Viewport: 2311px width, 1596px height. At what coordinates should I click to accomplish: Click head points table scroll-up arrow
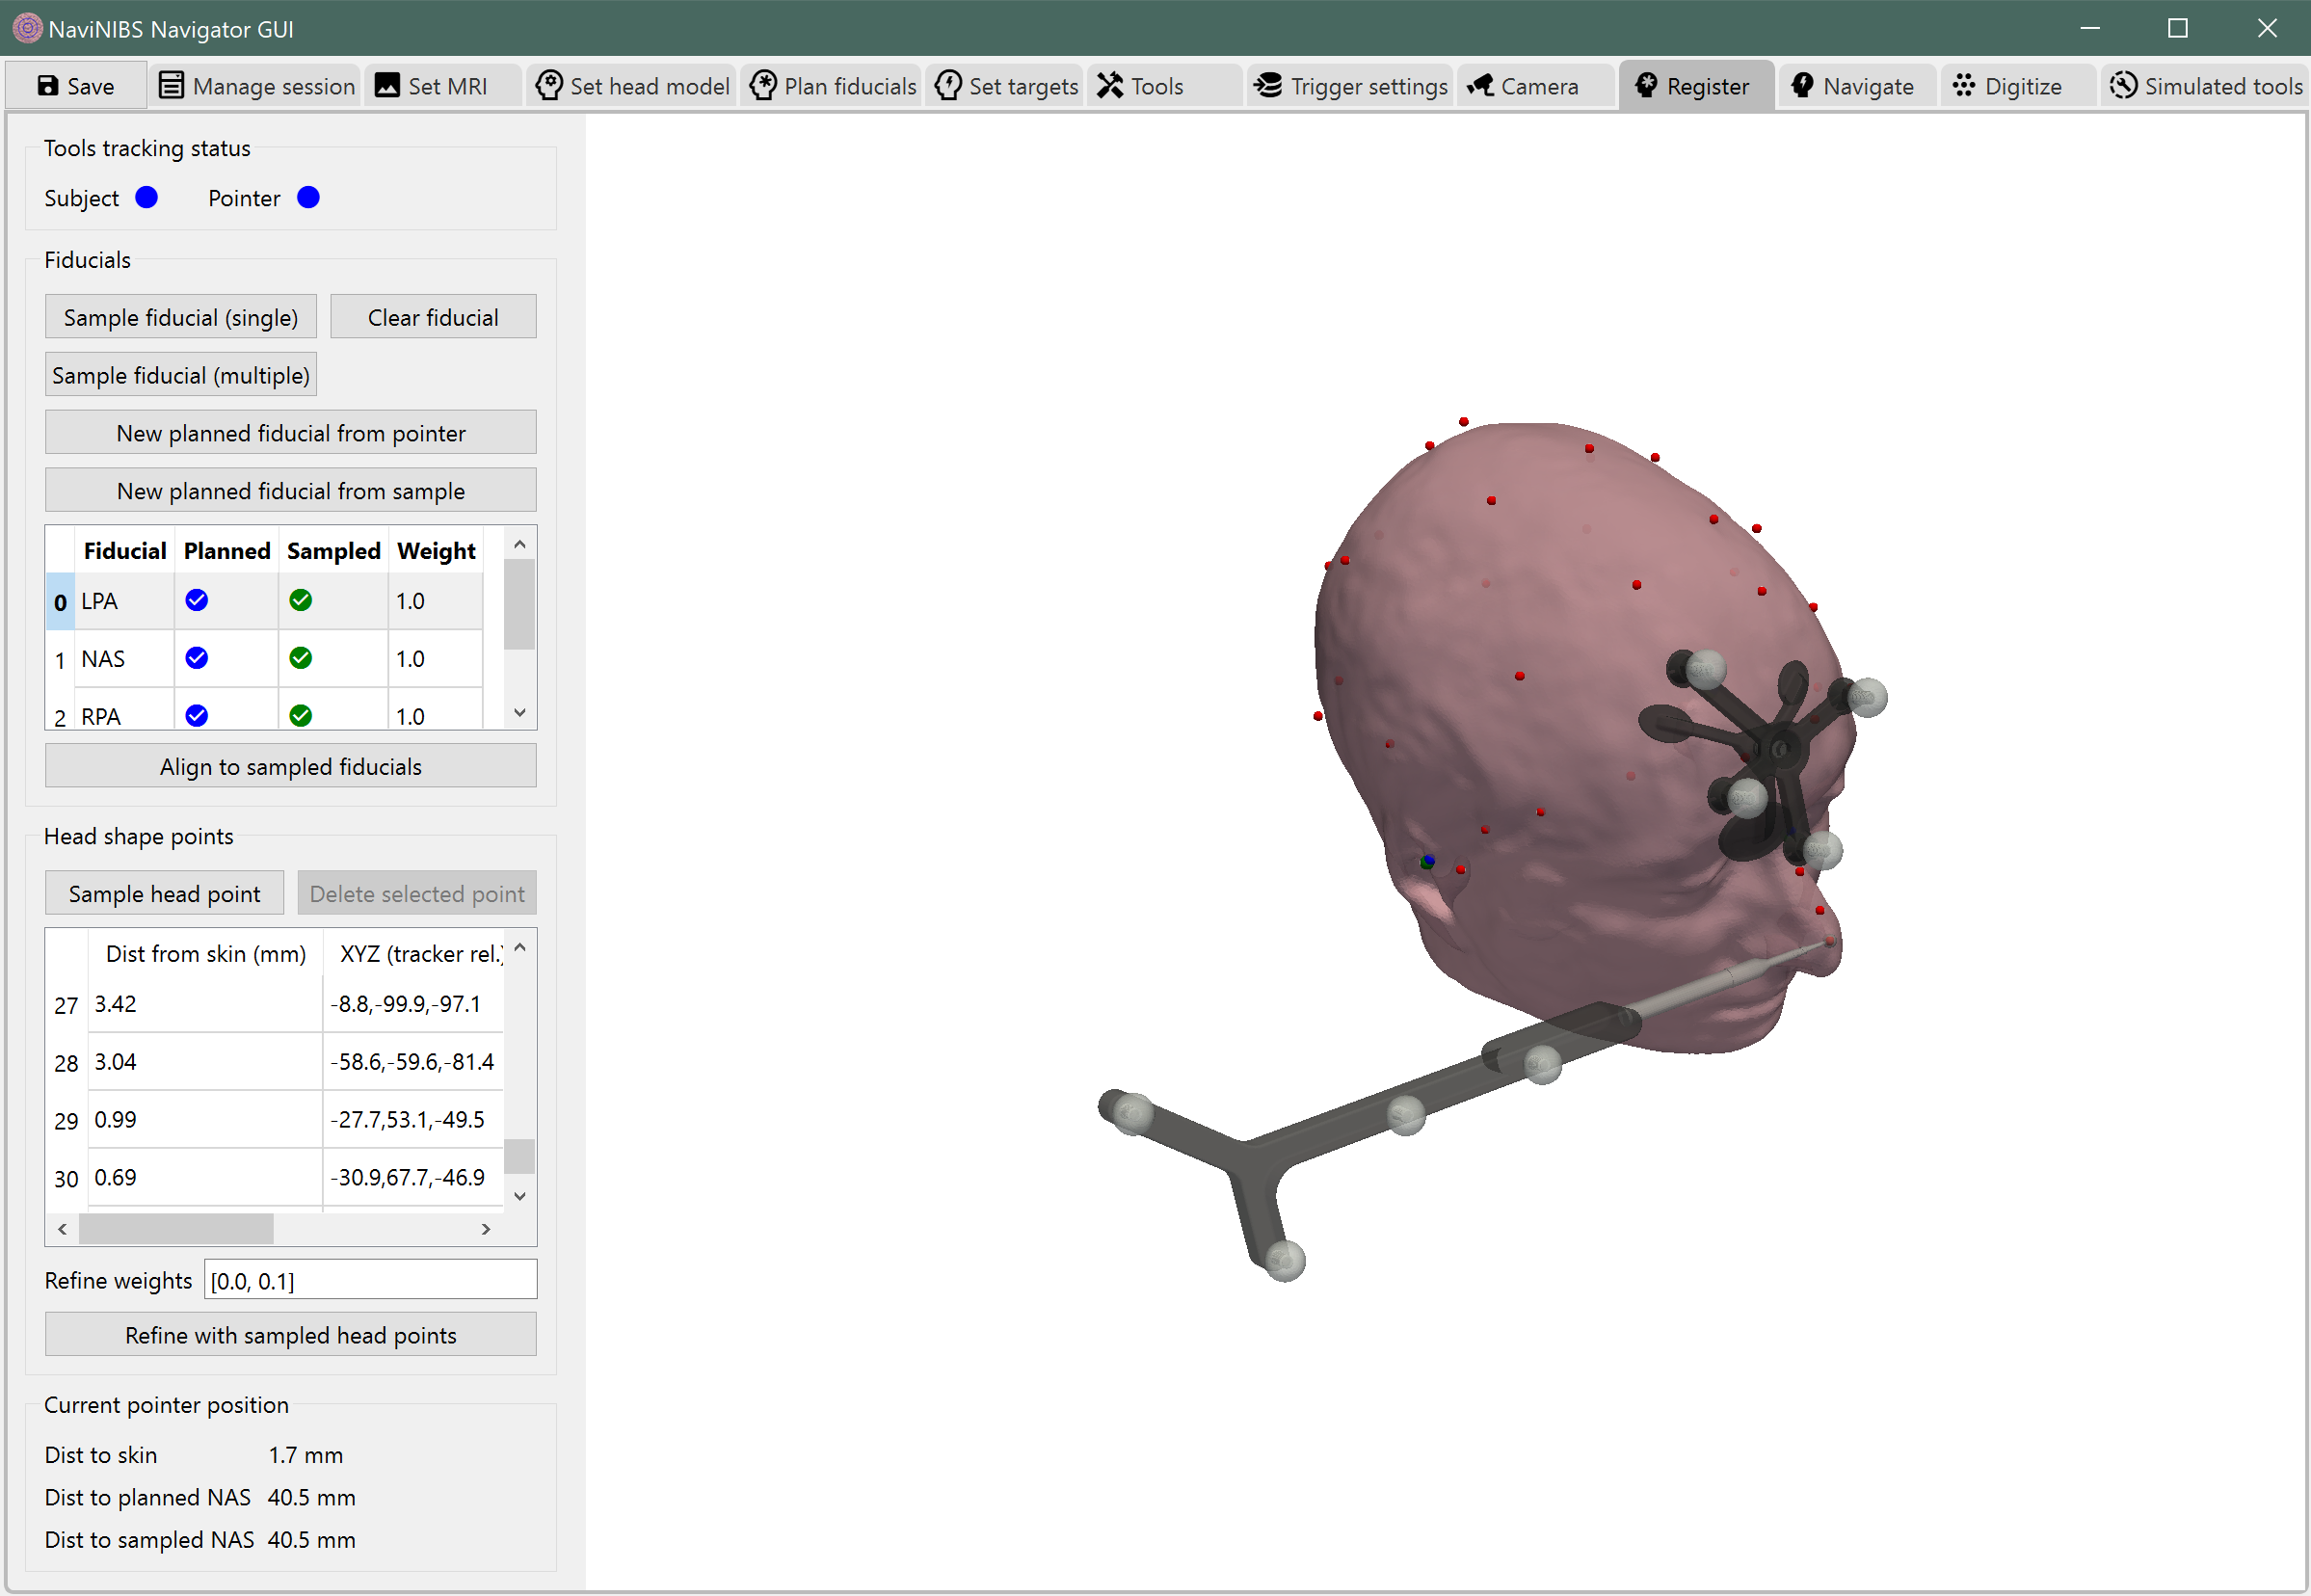(519, 947)
